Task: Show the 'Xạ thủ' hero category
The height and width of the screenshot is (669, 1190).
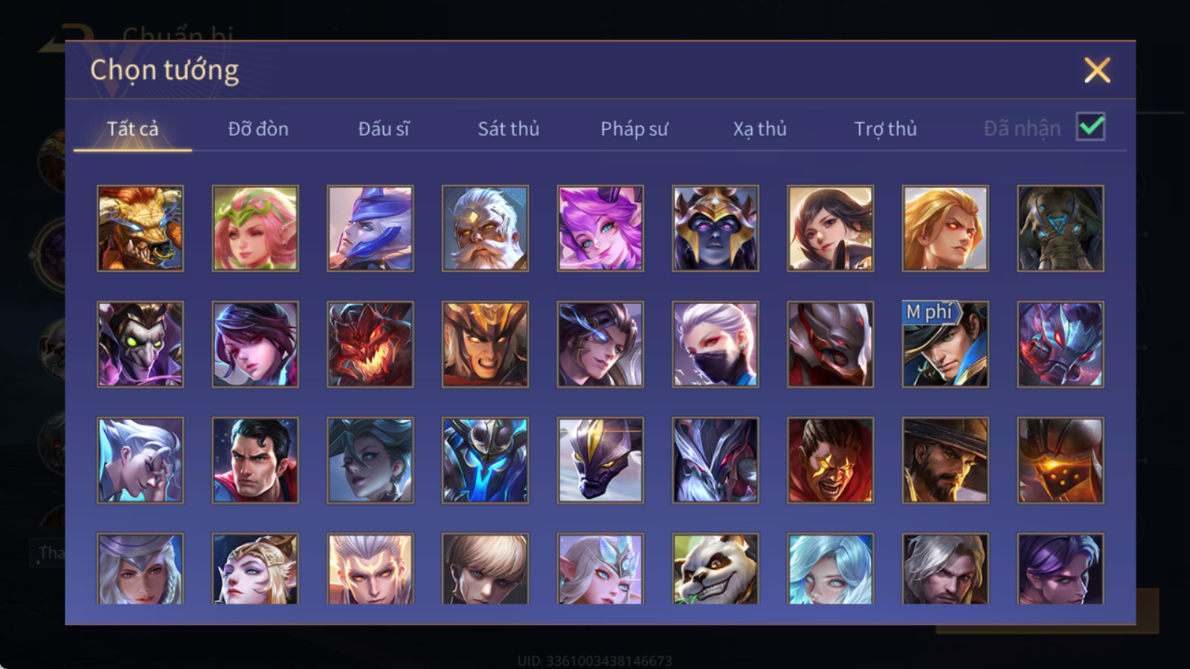Action: (760, 129)
